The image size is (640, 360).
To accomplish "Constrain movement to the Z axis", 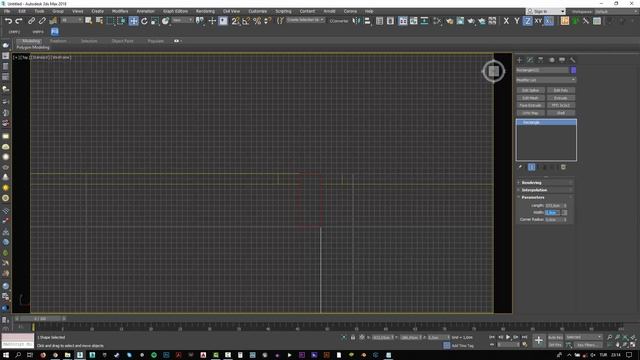I will 527,21.
